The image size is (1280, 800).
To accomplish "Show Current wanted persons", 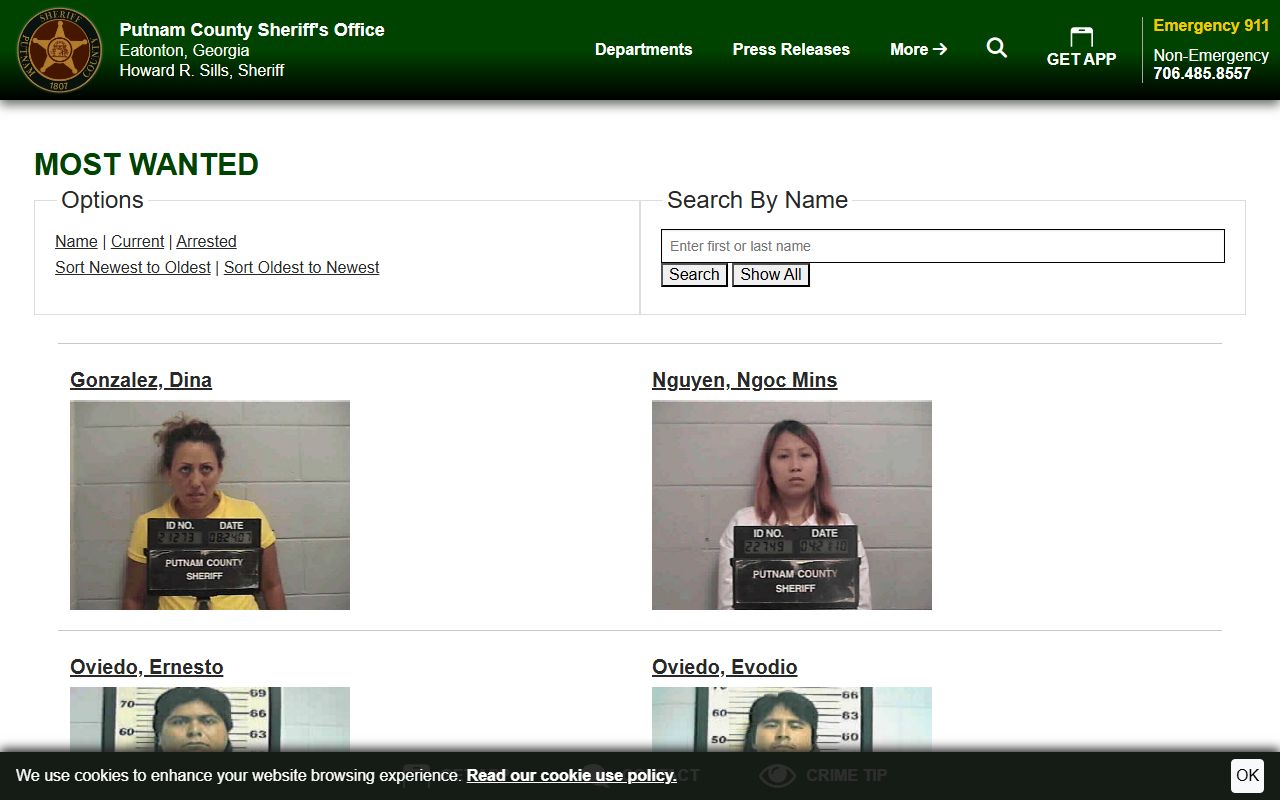I will click(137, 241).
